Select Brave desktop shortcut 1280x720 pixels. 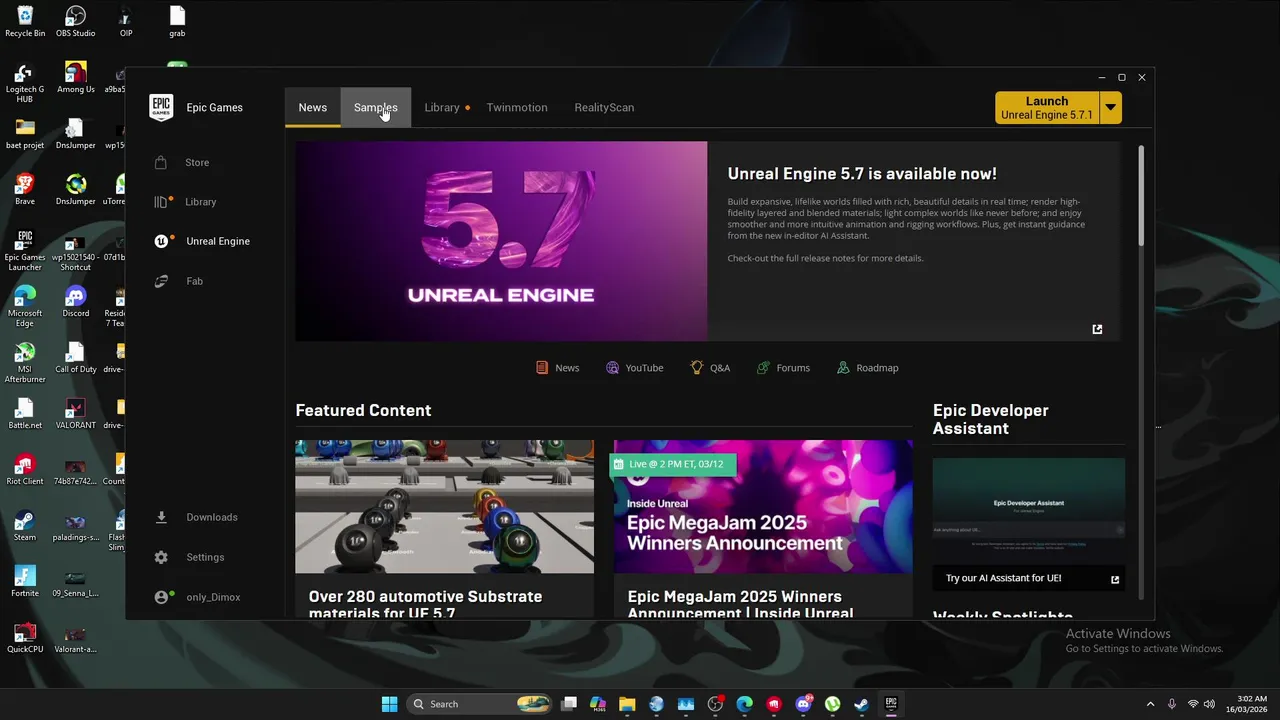pos(25,191)
